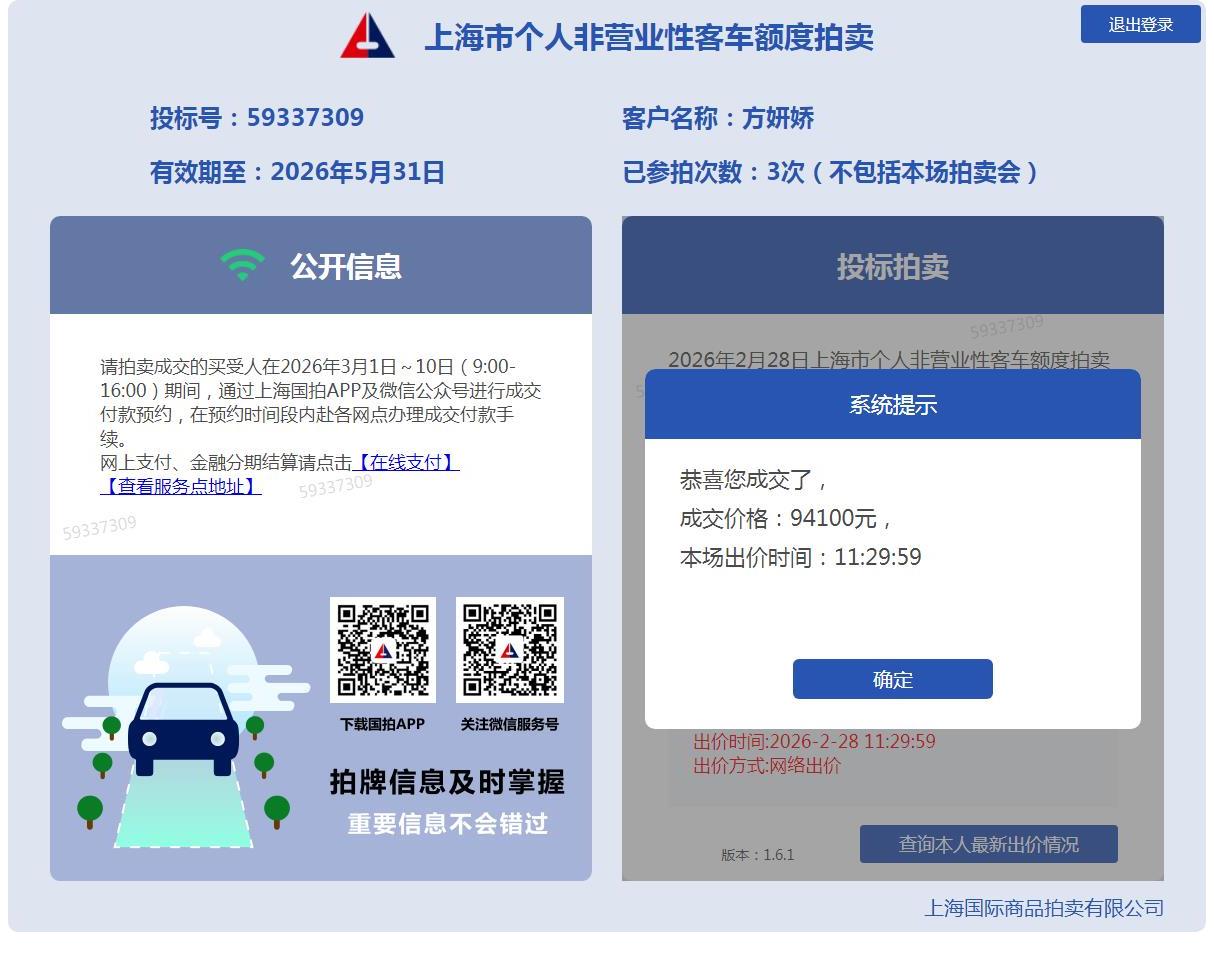Click the 系统提示 dialog title bar
Image resolution: width=1214 pixels, height=960 pixels.
pos(892,404)
